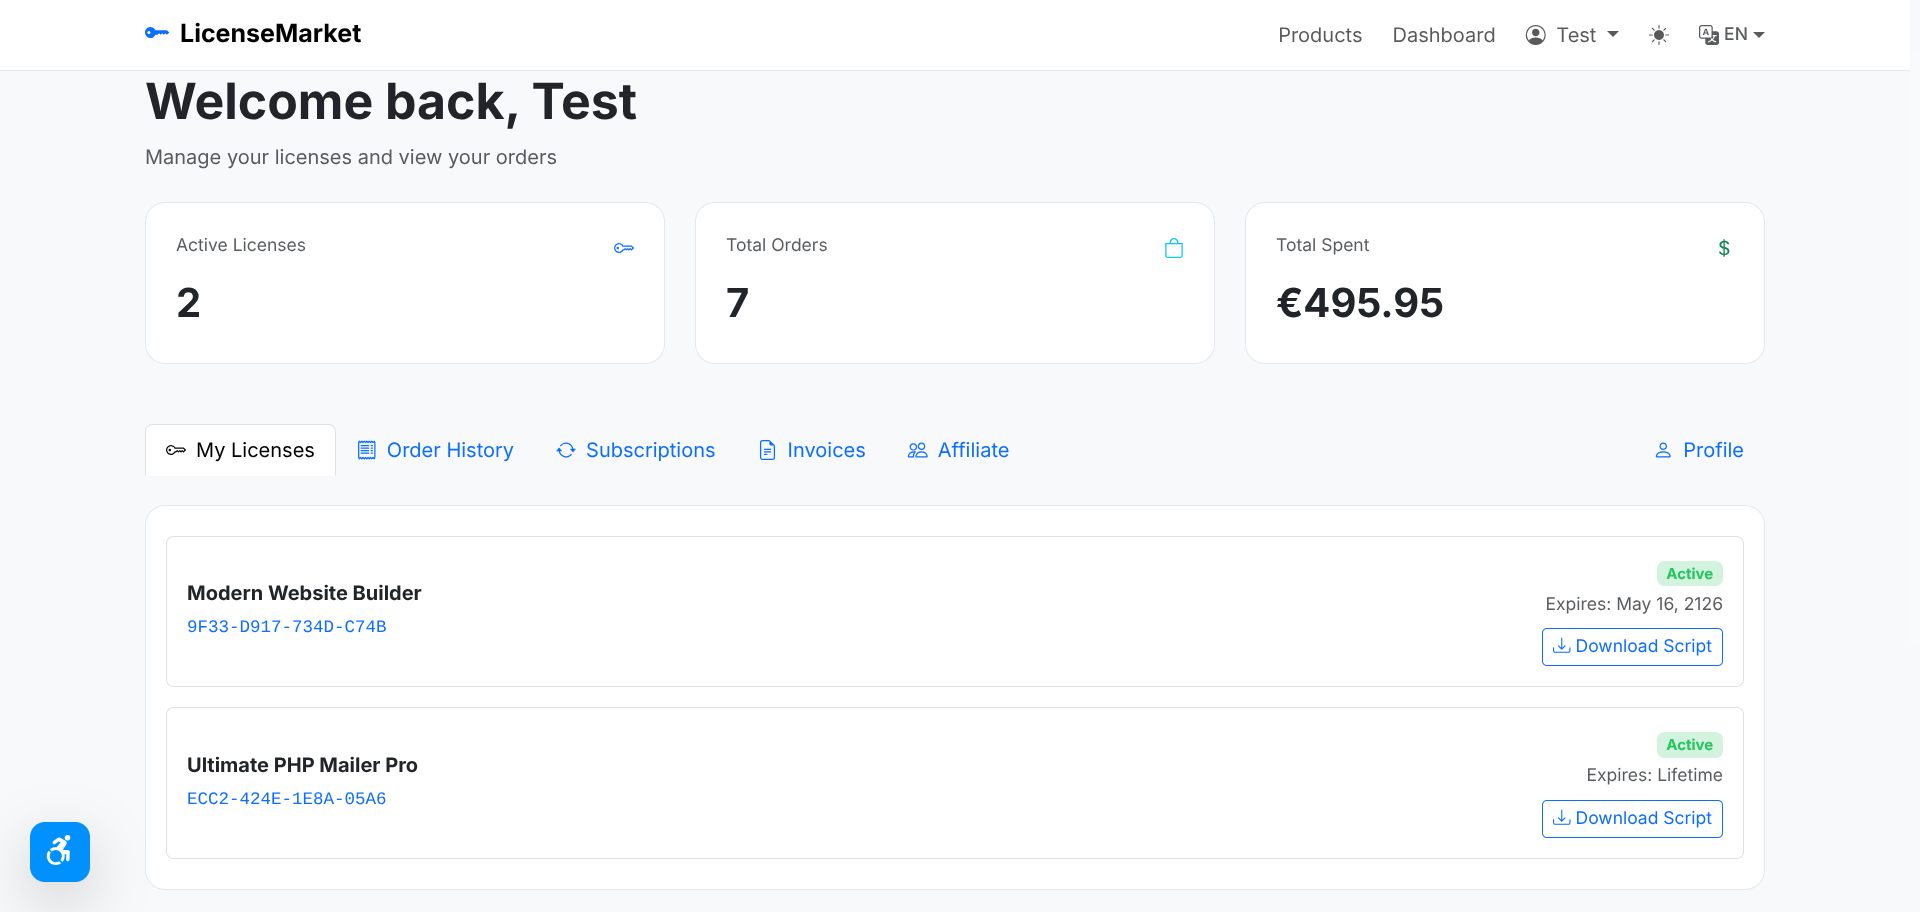This screenshot has width=1920, height=912.
Task: Click Active badge on Modern Website Builder
Action: (1690, 574)
